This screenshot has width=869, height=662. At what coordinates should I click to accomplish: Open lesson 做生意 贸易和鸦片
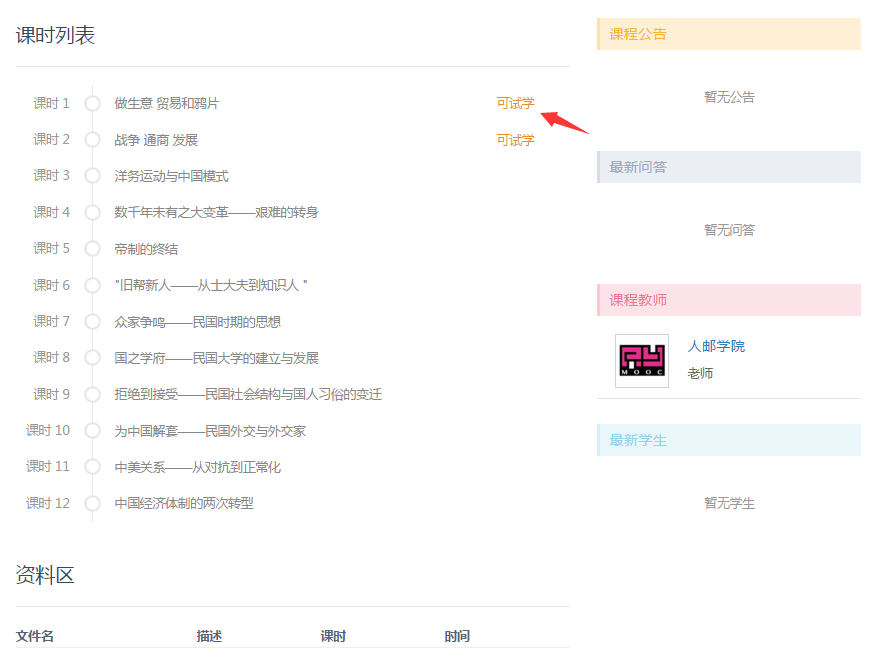(x=166, y=103)
